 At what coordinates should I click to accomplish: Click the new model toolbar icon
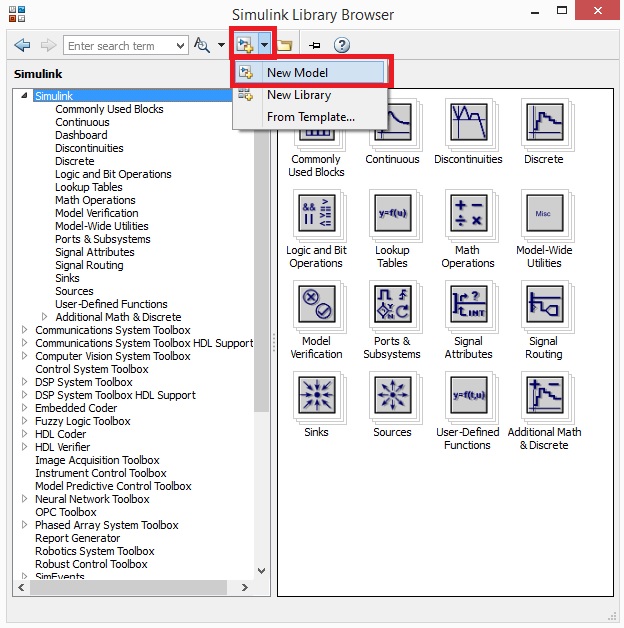244,44
